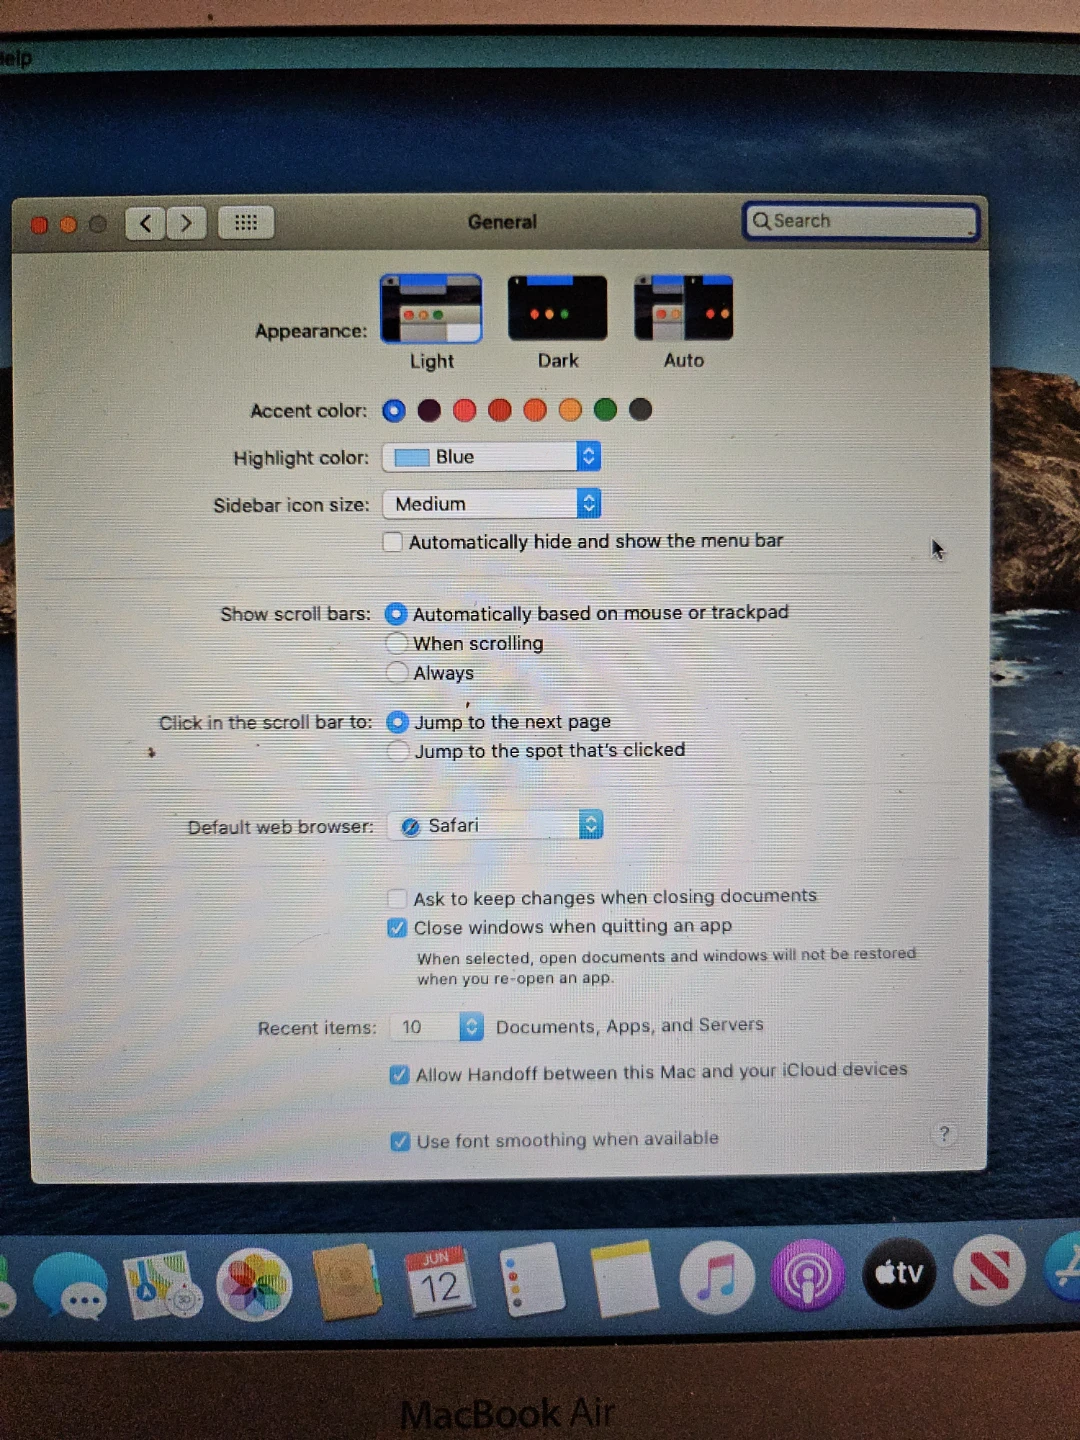This screenshot has height=1440, width=1080.
Task: Open Maps from the Dock
Action: pos(163,1285)
